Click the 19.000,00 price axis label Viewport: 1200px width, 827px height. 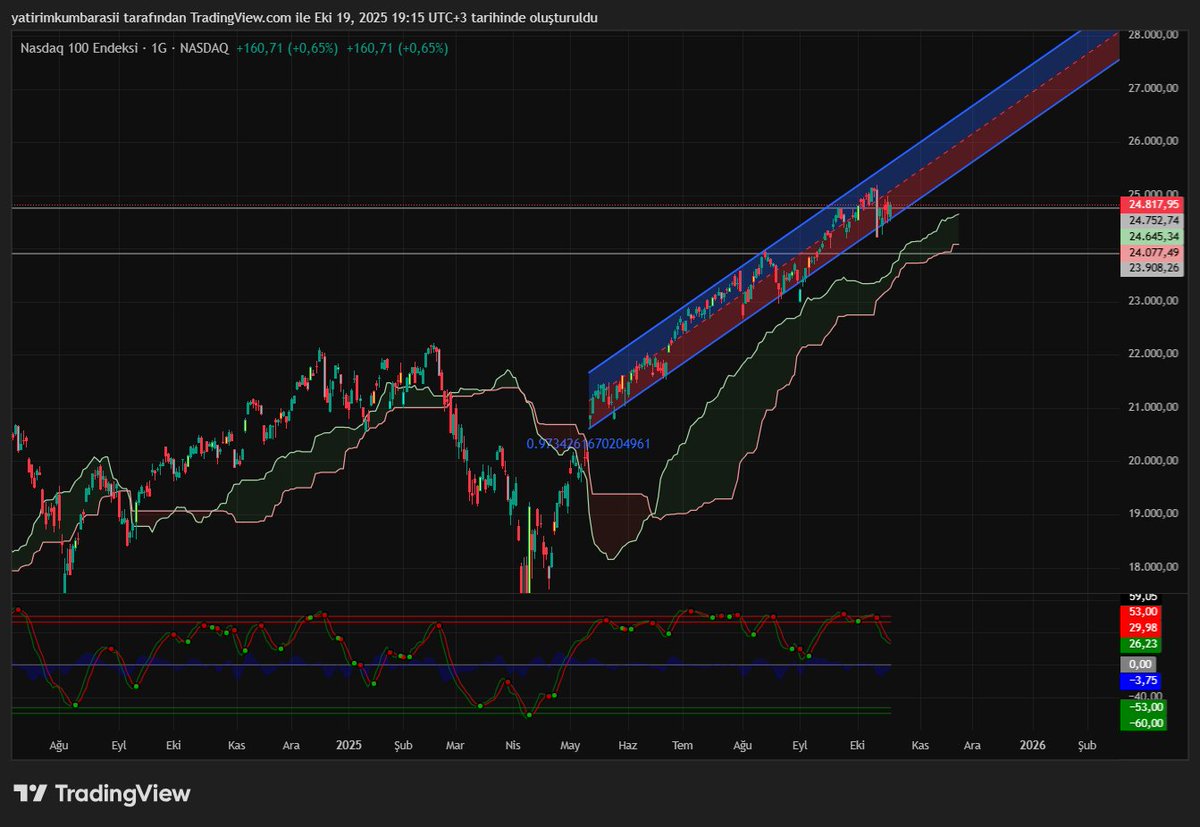coord(1155,514)
